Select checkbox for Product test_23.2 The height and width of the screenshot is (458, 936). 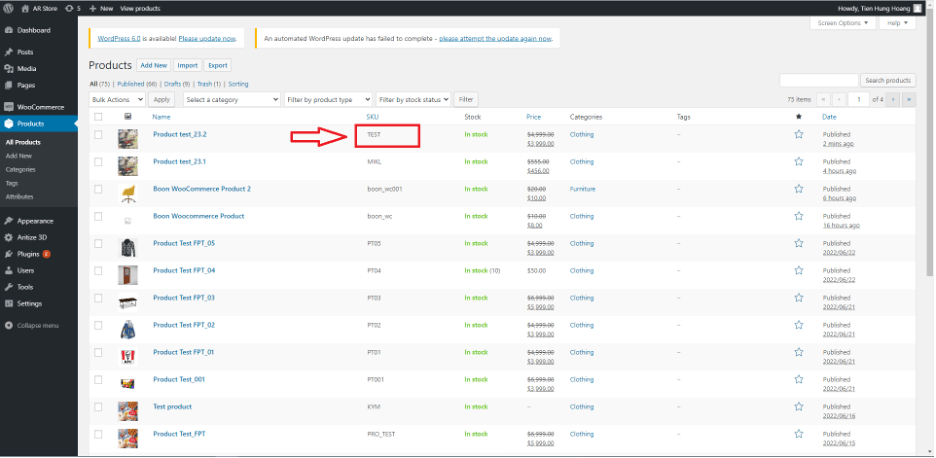click(98, 135)
